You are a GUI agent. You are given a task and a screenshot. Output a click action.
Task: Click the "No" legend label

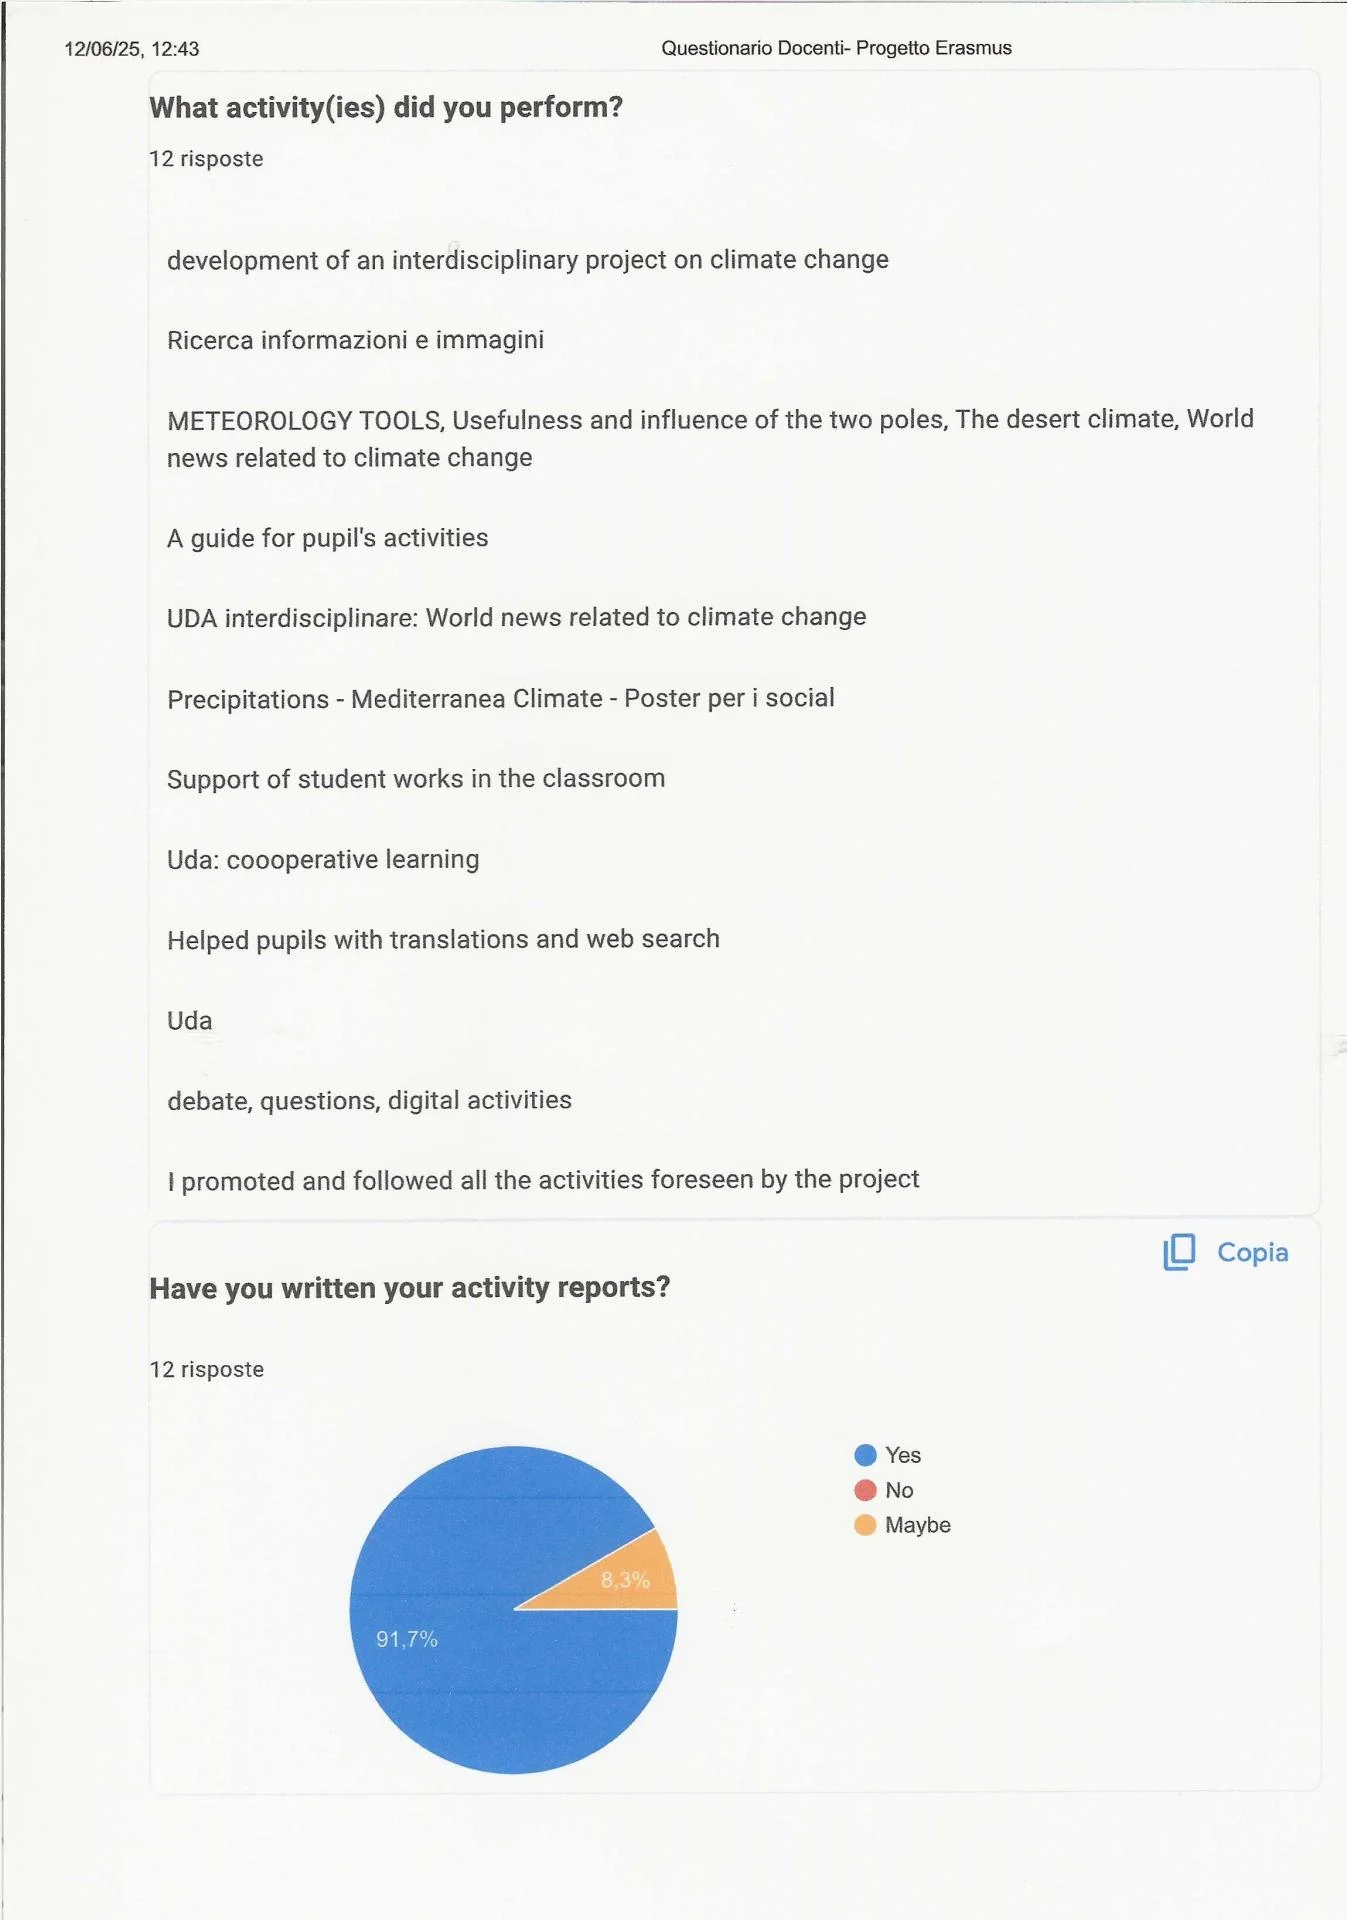pos(899,1490)
